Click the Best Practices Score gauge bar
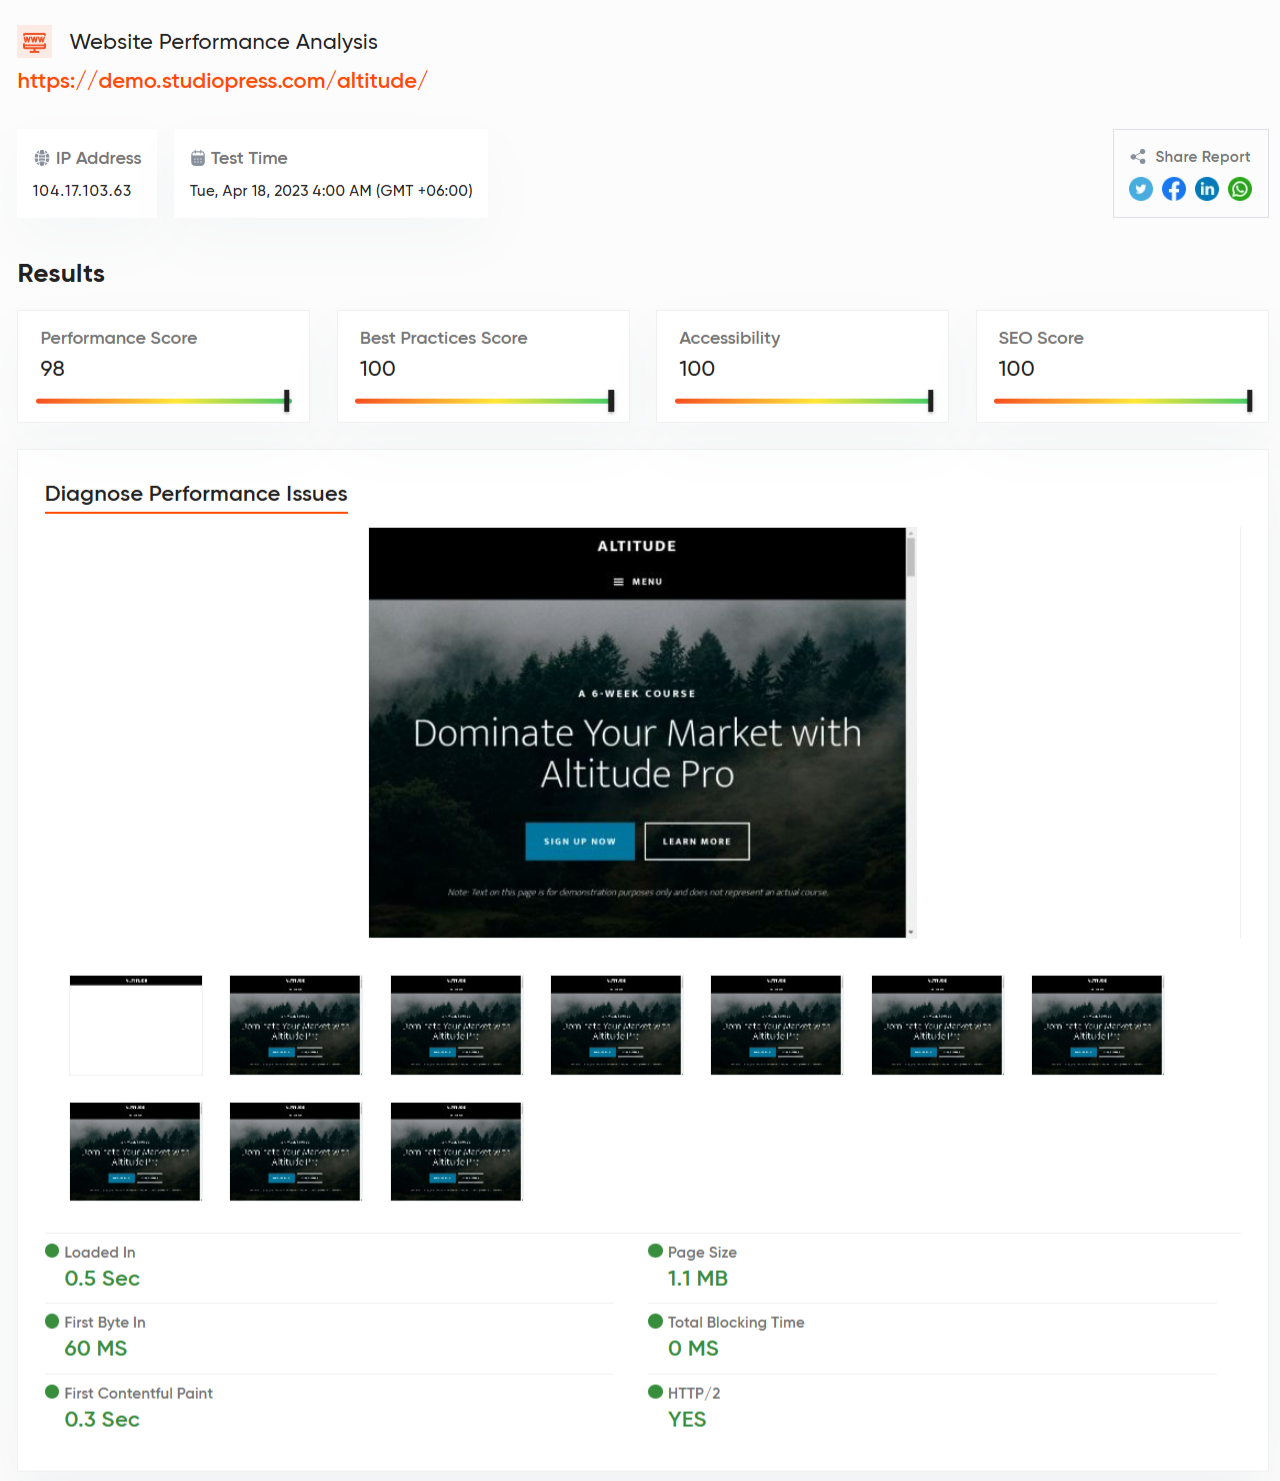This screenshot has width=1280, height=1481. [484, 401]
